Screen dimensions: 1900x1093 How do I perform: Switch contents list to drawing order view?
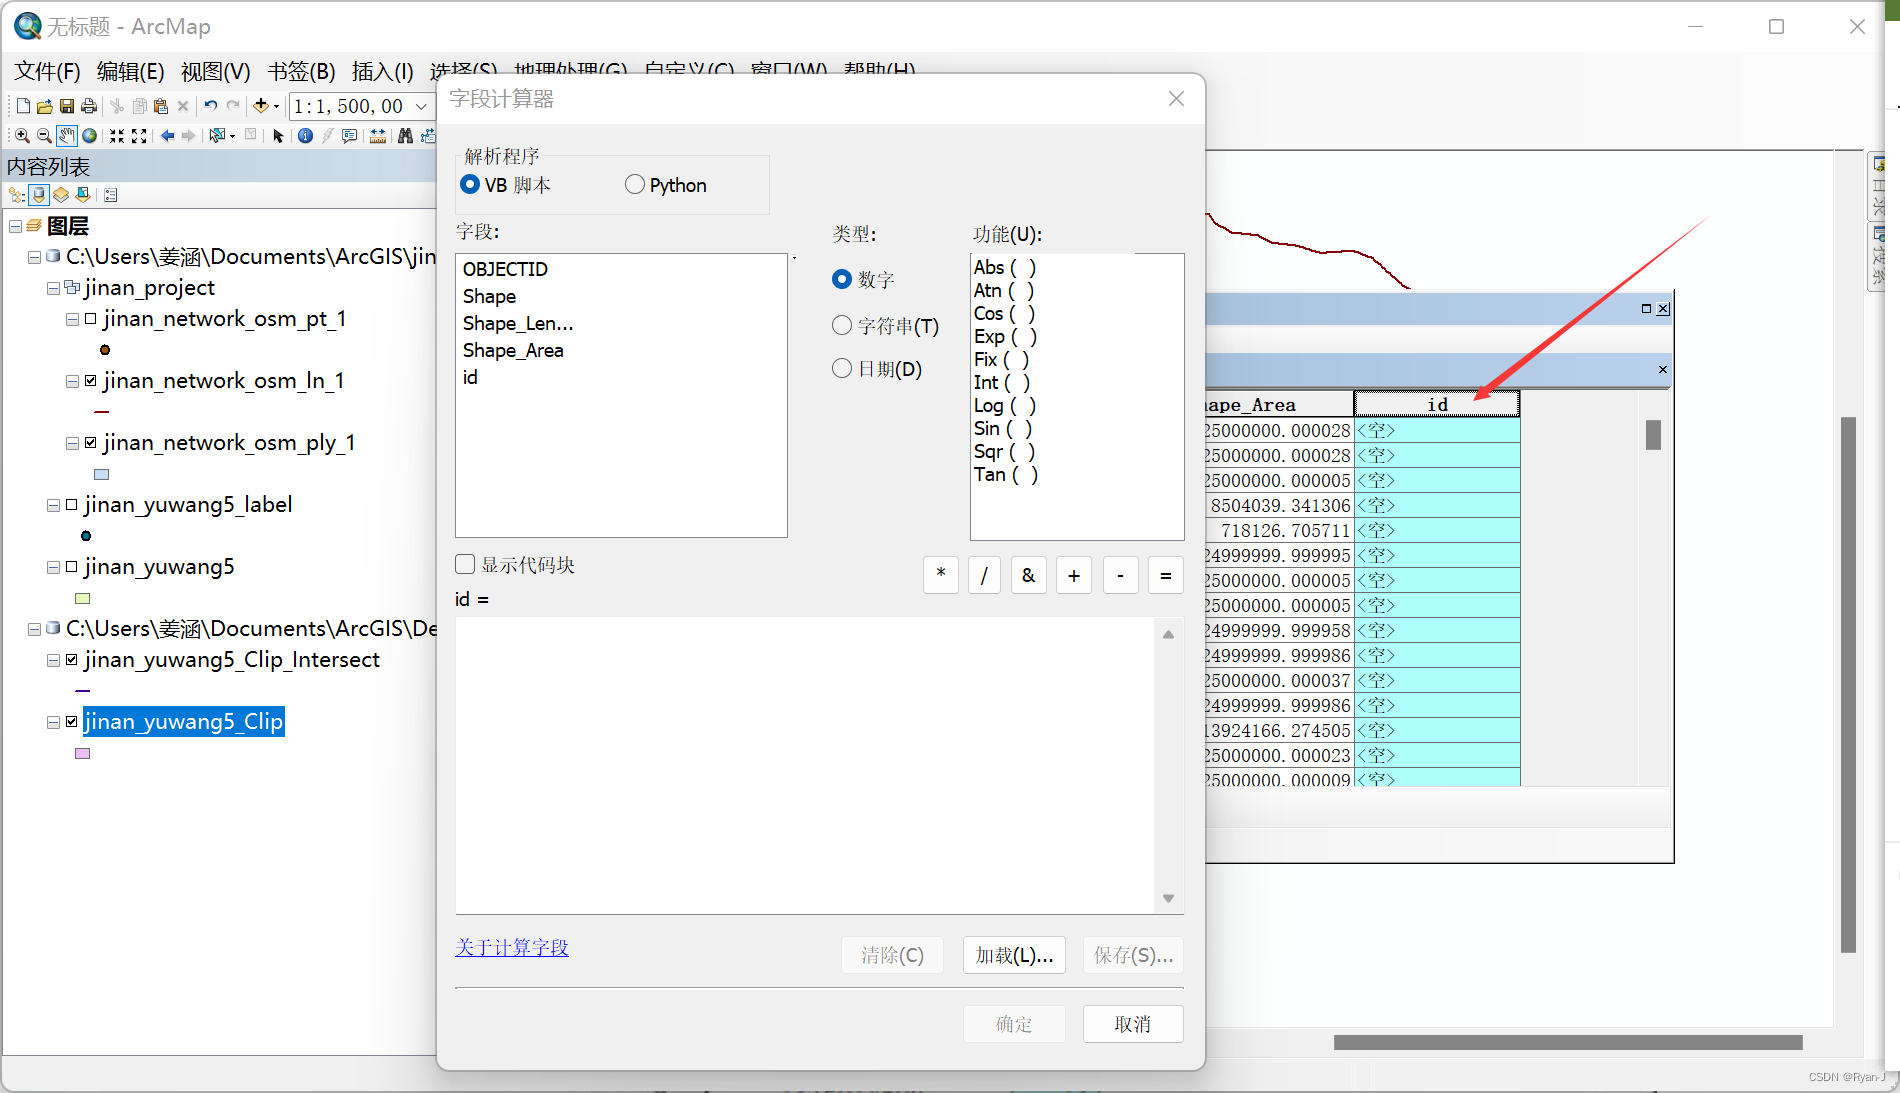click(16, 195)
